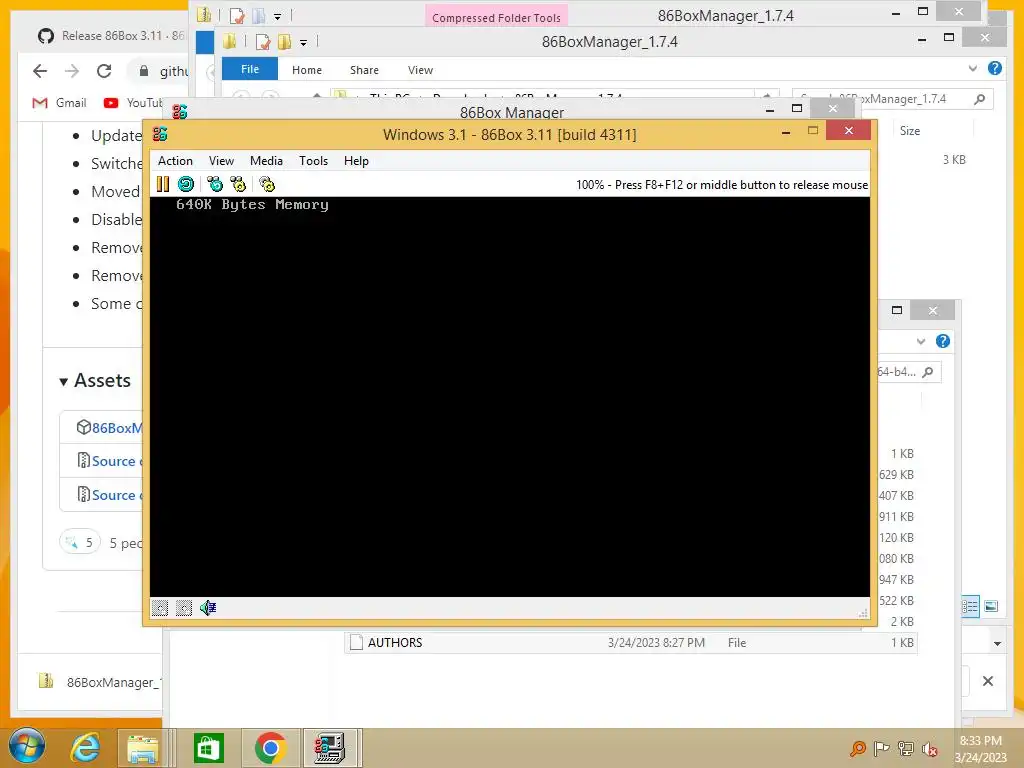
Task: Open quick access dropdown in back Explorer window
Action: (x=278, y=16)
